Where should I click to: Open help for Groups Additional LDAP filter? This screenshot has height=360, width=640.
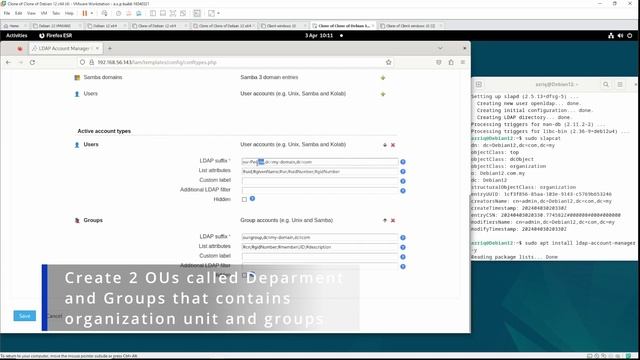[x=403, y=267]
